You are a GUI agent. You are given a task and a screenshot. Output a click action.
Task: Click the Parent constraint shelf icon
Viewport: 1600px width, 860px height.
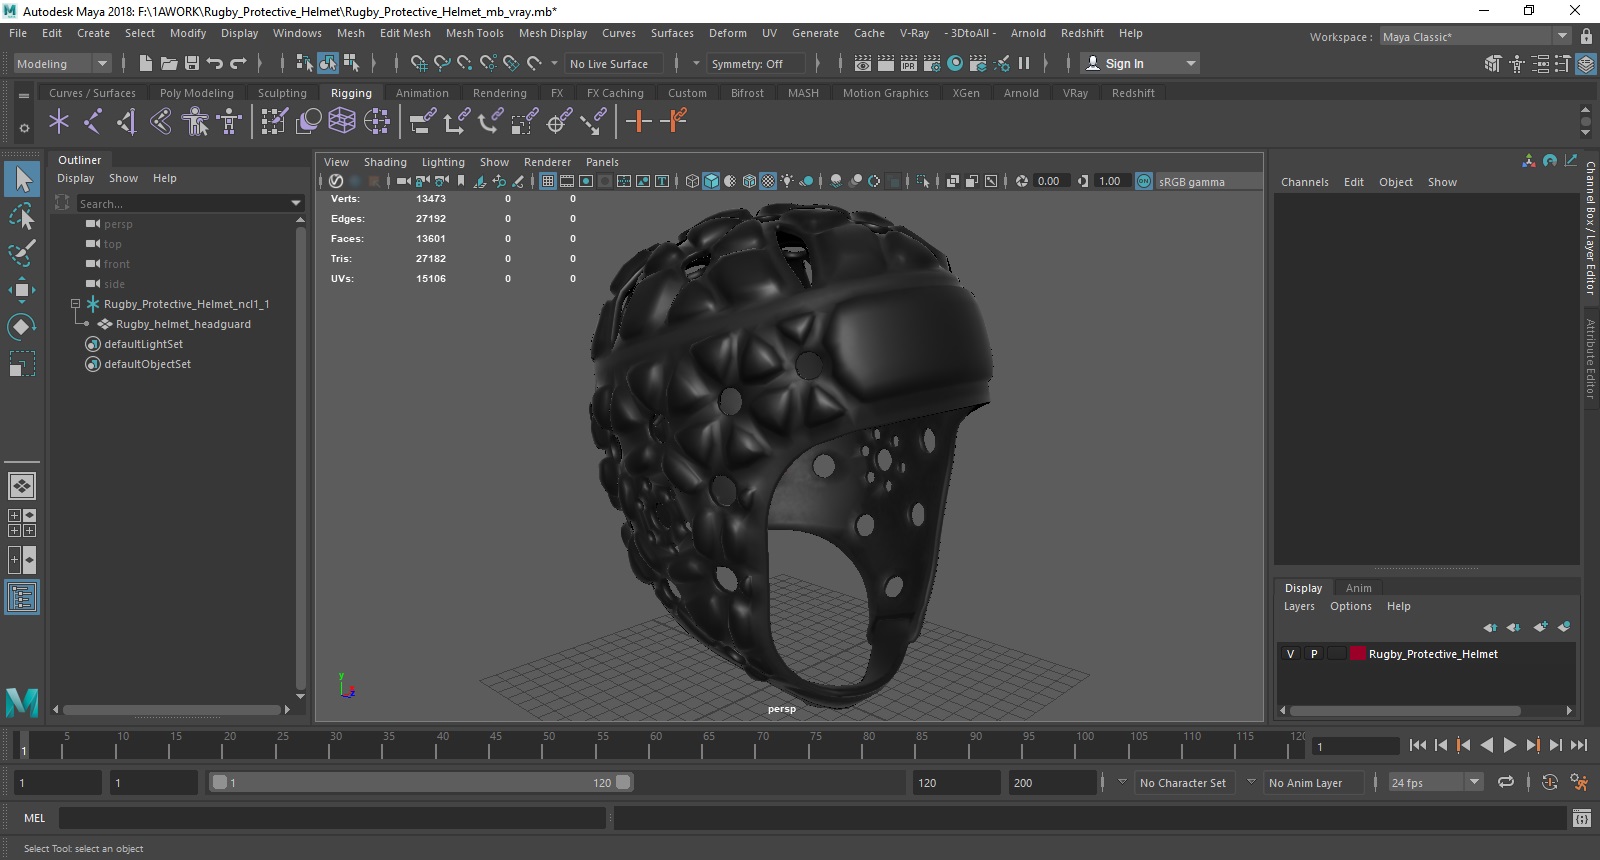coord(423,122)
